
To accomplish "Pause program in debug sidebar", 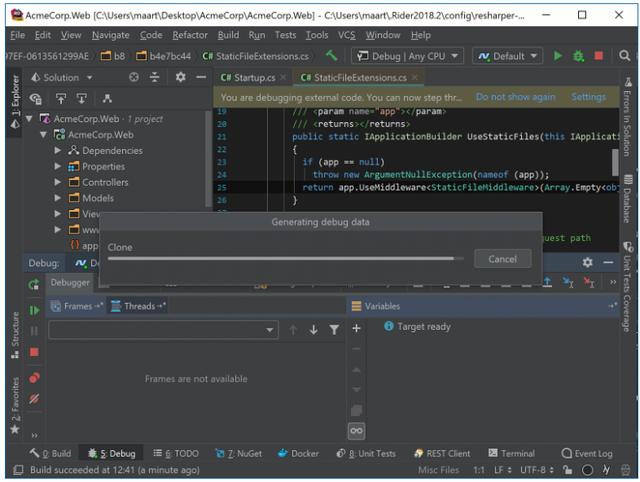I will [34, 331].
